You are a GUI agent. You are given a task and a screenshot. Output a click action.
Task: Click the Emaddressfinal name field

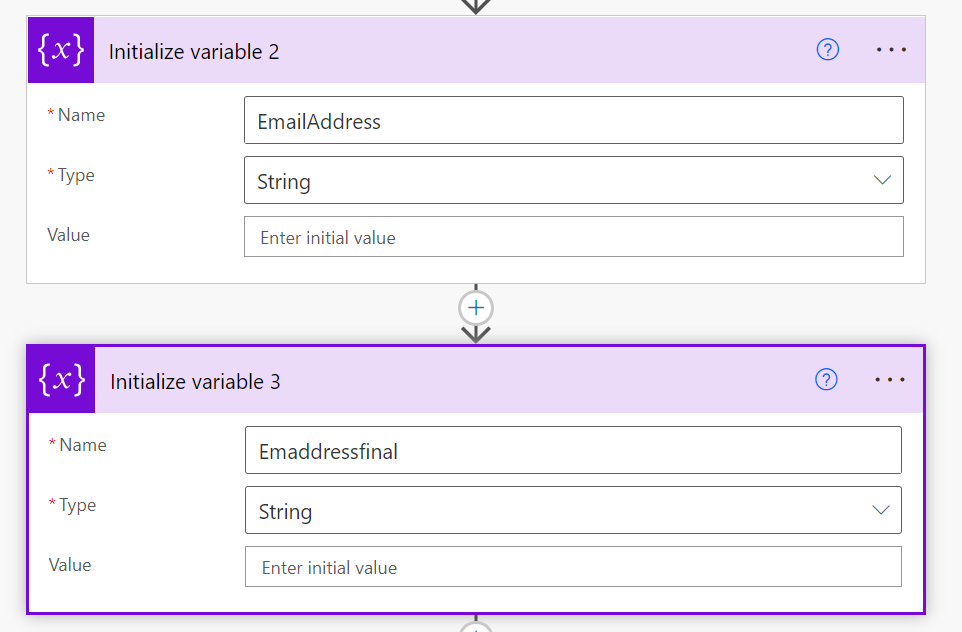click(573, 451)
